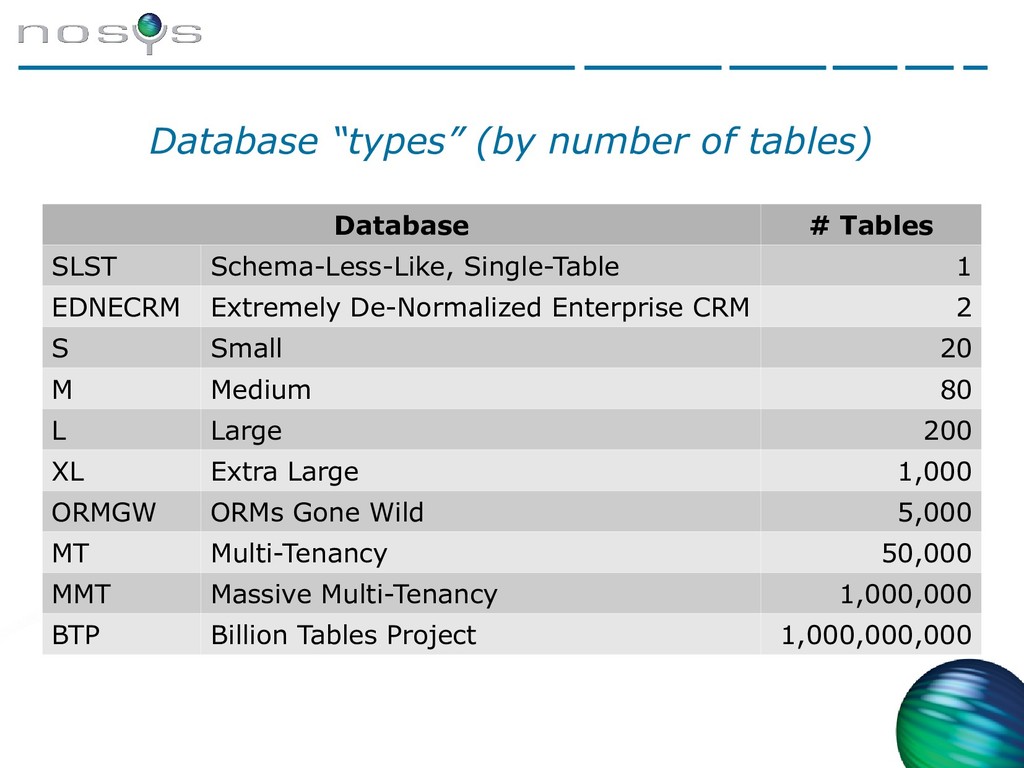The height and width of the screenshot is (768, 1024).
Task: Click the 'Massive Multi-Tenancy' cell
Action: tap(480, 594)
